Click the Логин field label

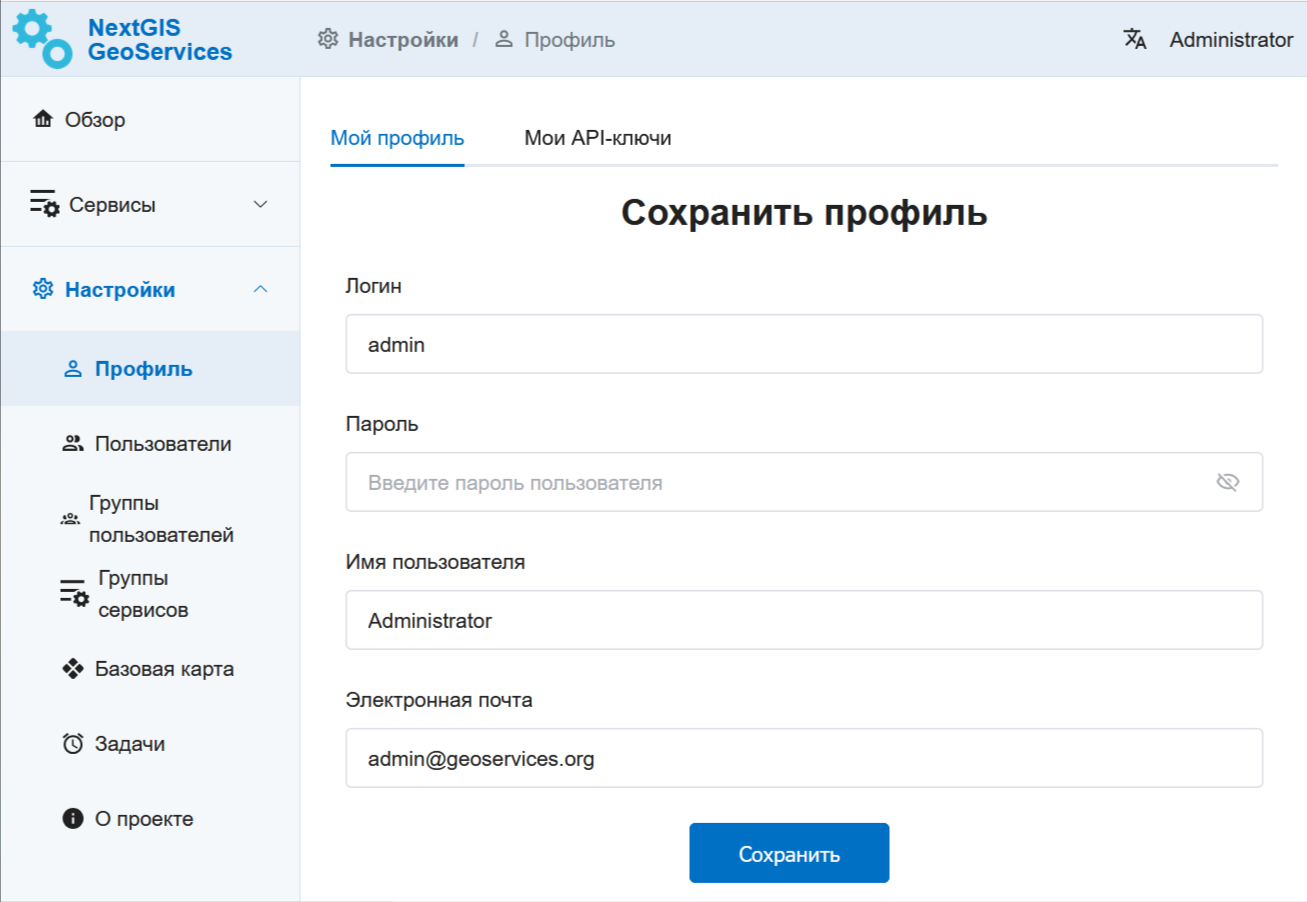374,286
